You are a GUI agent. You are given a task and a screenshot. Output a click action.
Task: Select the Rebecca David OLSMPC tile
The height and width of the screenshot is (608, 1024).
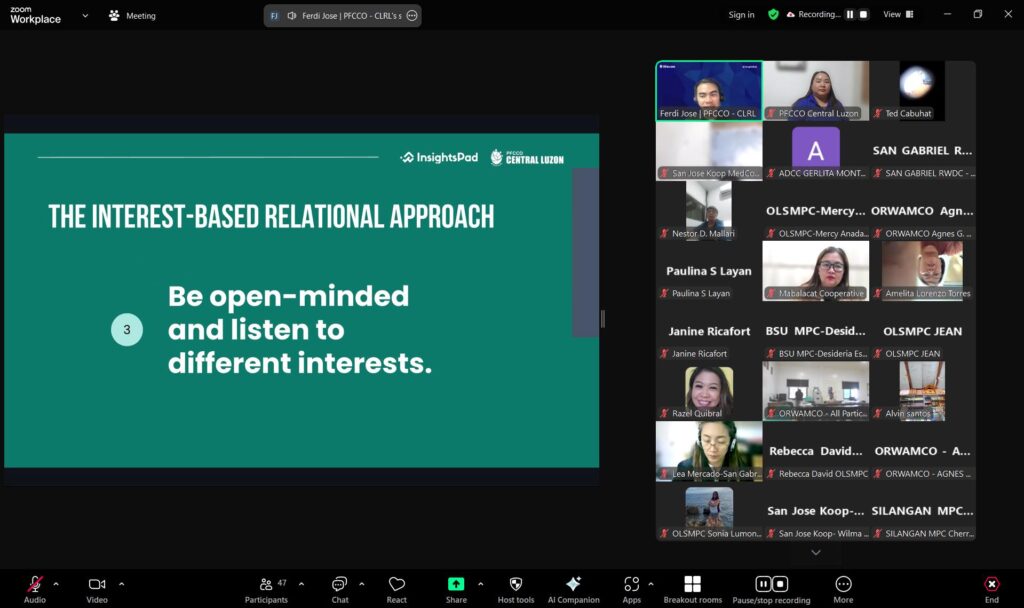click(x=816, y=451)
